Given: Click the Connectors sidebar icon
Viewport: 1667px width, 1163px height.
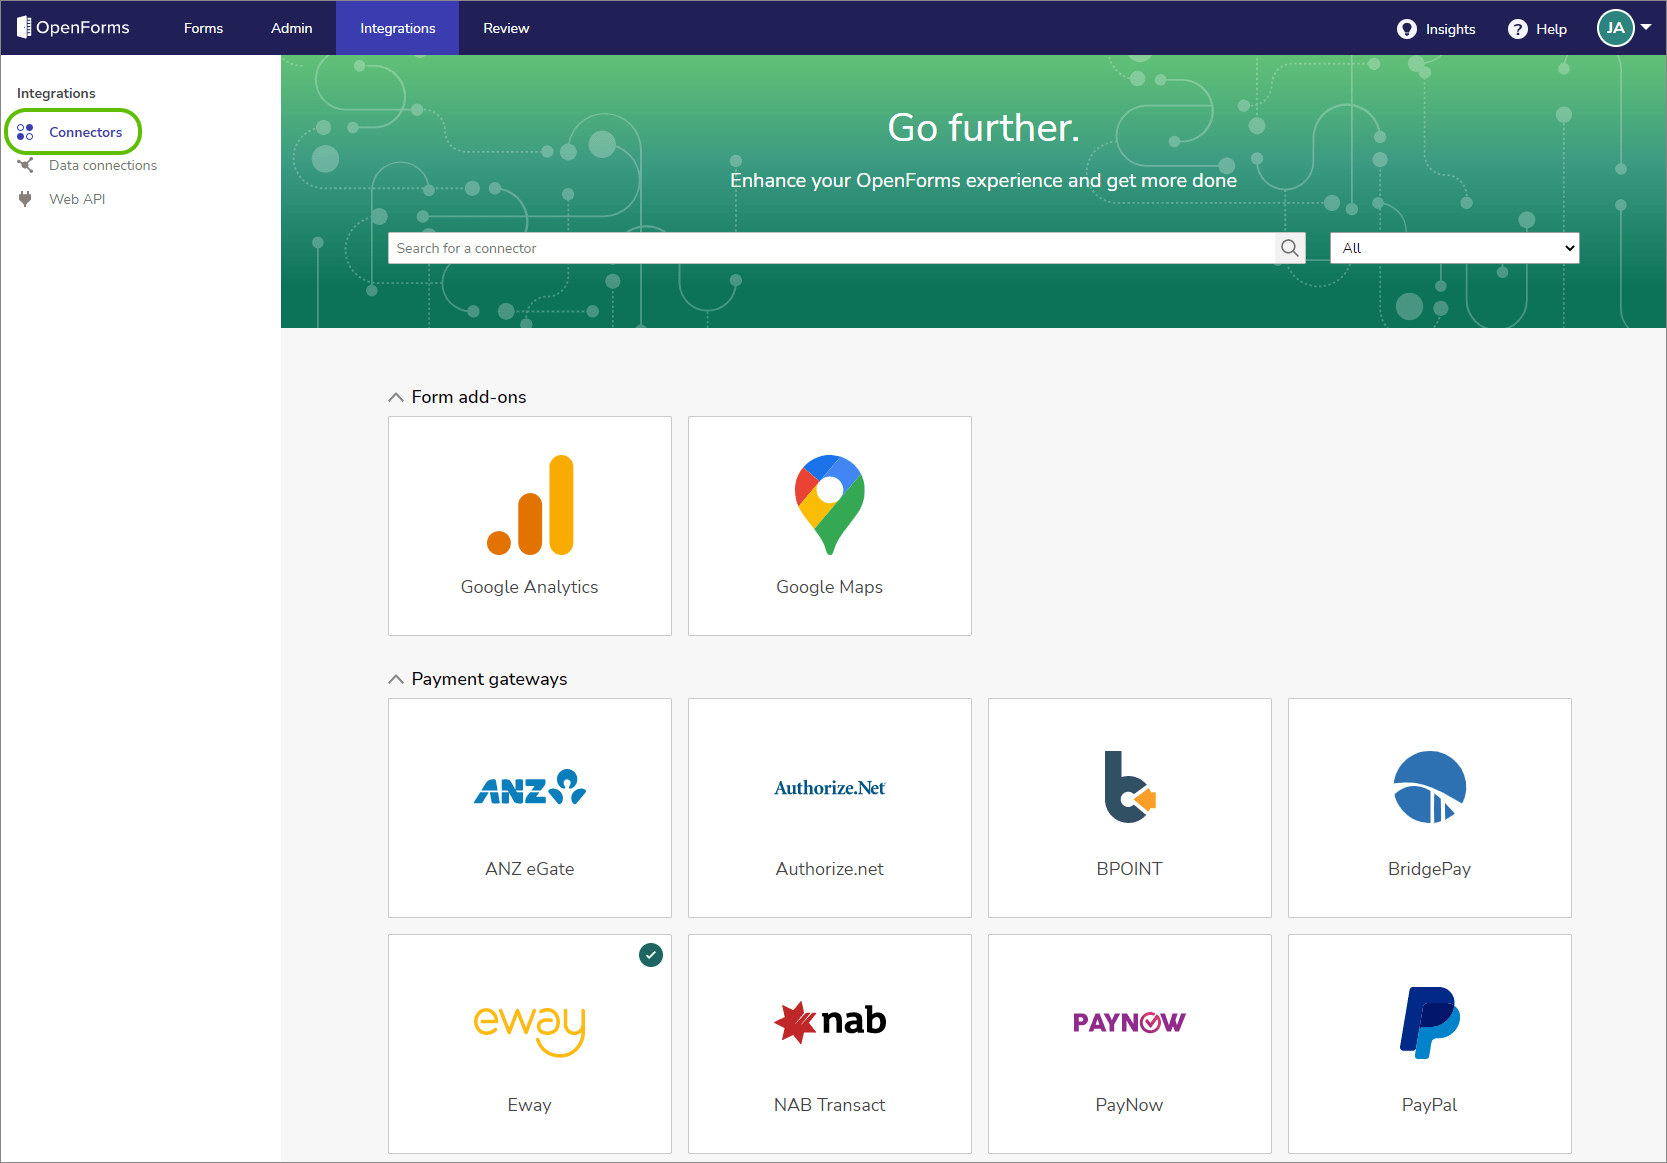Looking at the screenshot, I should pyautogui.click(x=26, y=132).
